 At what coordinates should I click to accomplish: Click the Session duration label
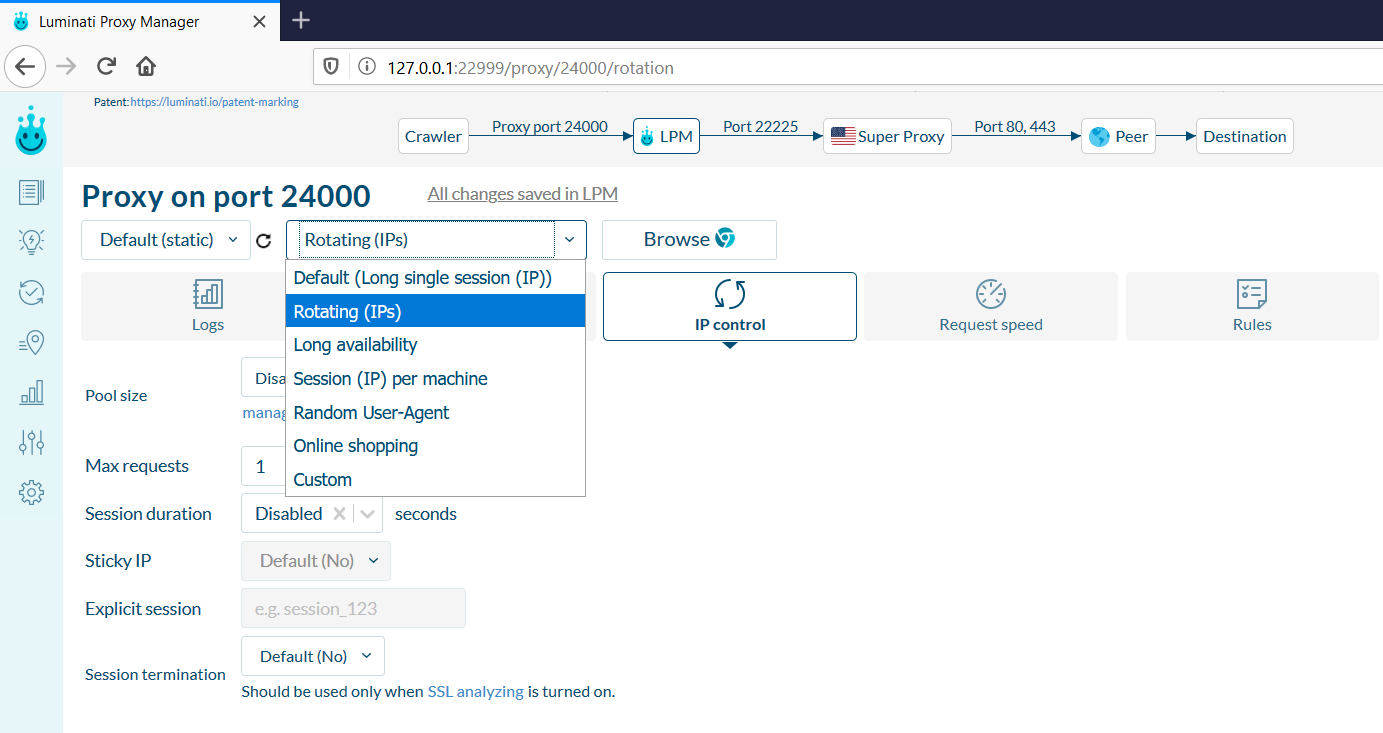[148, 514]
